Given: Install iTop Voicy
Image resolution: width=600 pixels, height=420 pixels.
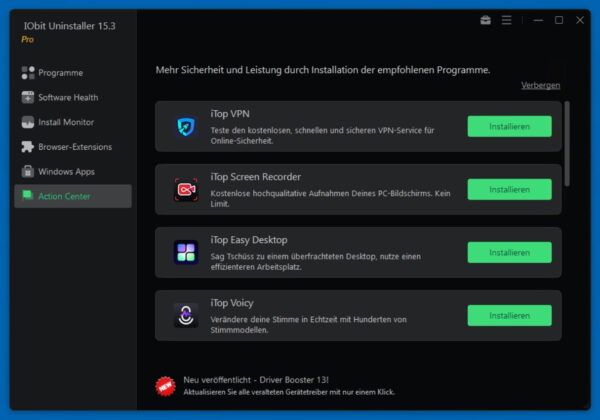Looking at the screenshot, I should click(x=509, y=316).
